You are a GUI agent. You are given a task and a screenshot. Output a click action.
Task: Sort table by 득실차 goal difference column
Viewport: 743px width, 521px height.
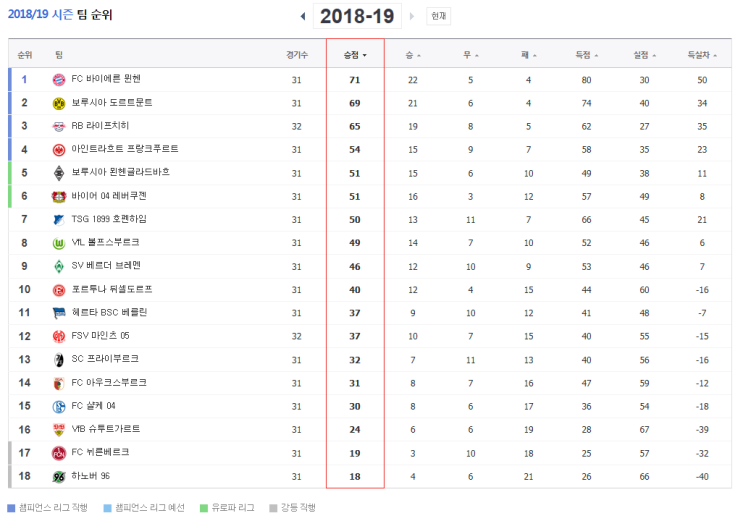click(x=702, y=55)
